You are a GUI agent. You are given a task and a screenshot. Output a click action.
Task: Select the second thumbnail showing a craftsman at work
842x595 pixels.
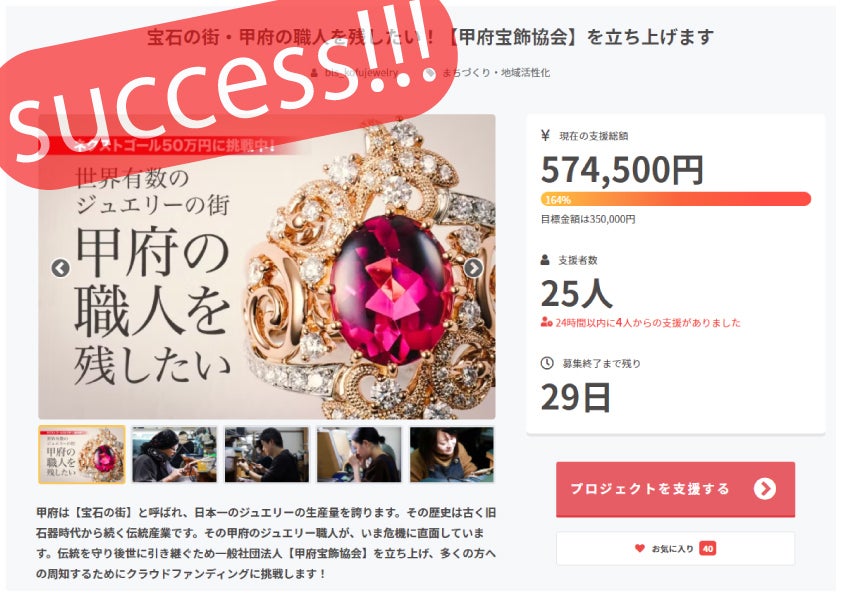click(x=175, y=454)
